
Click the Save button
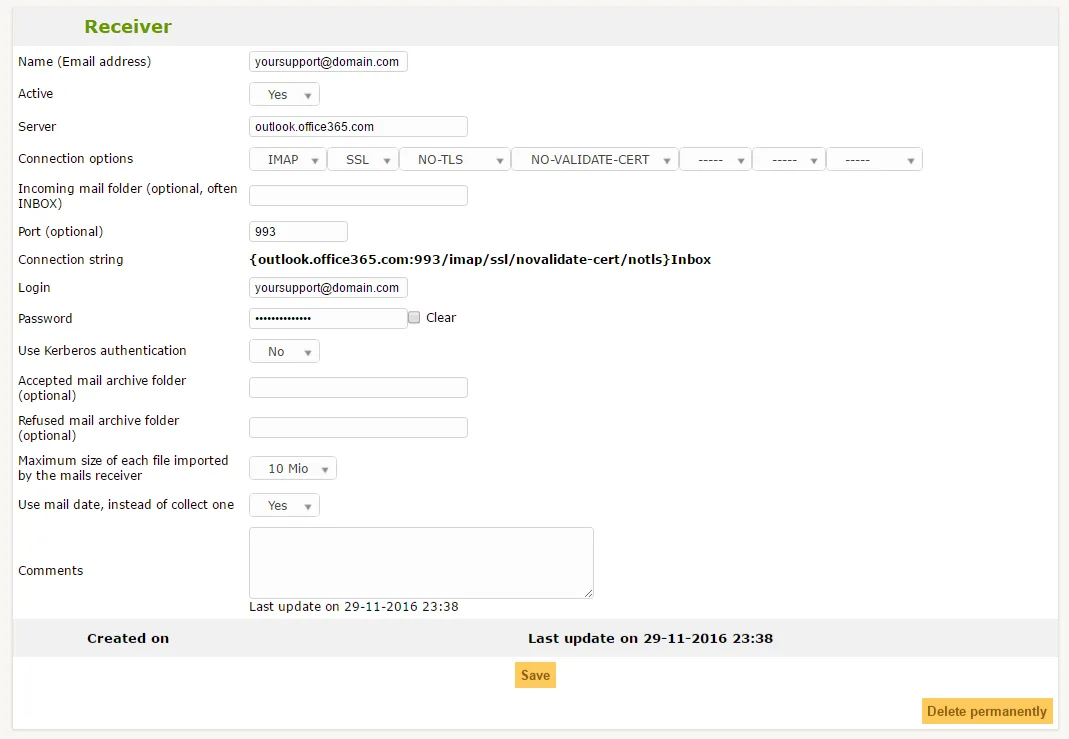pos(535,675)
